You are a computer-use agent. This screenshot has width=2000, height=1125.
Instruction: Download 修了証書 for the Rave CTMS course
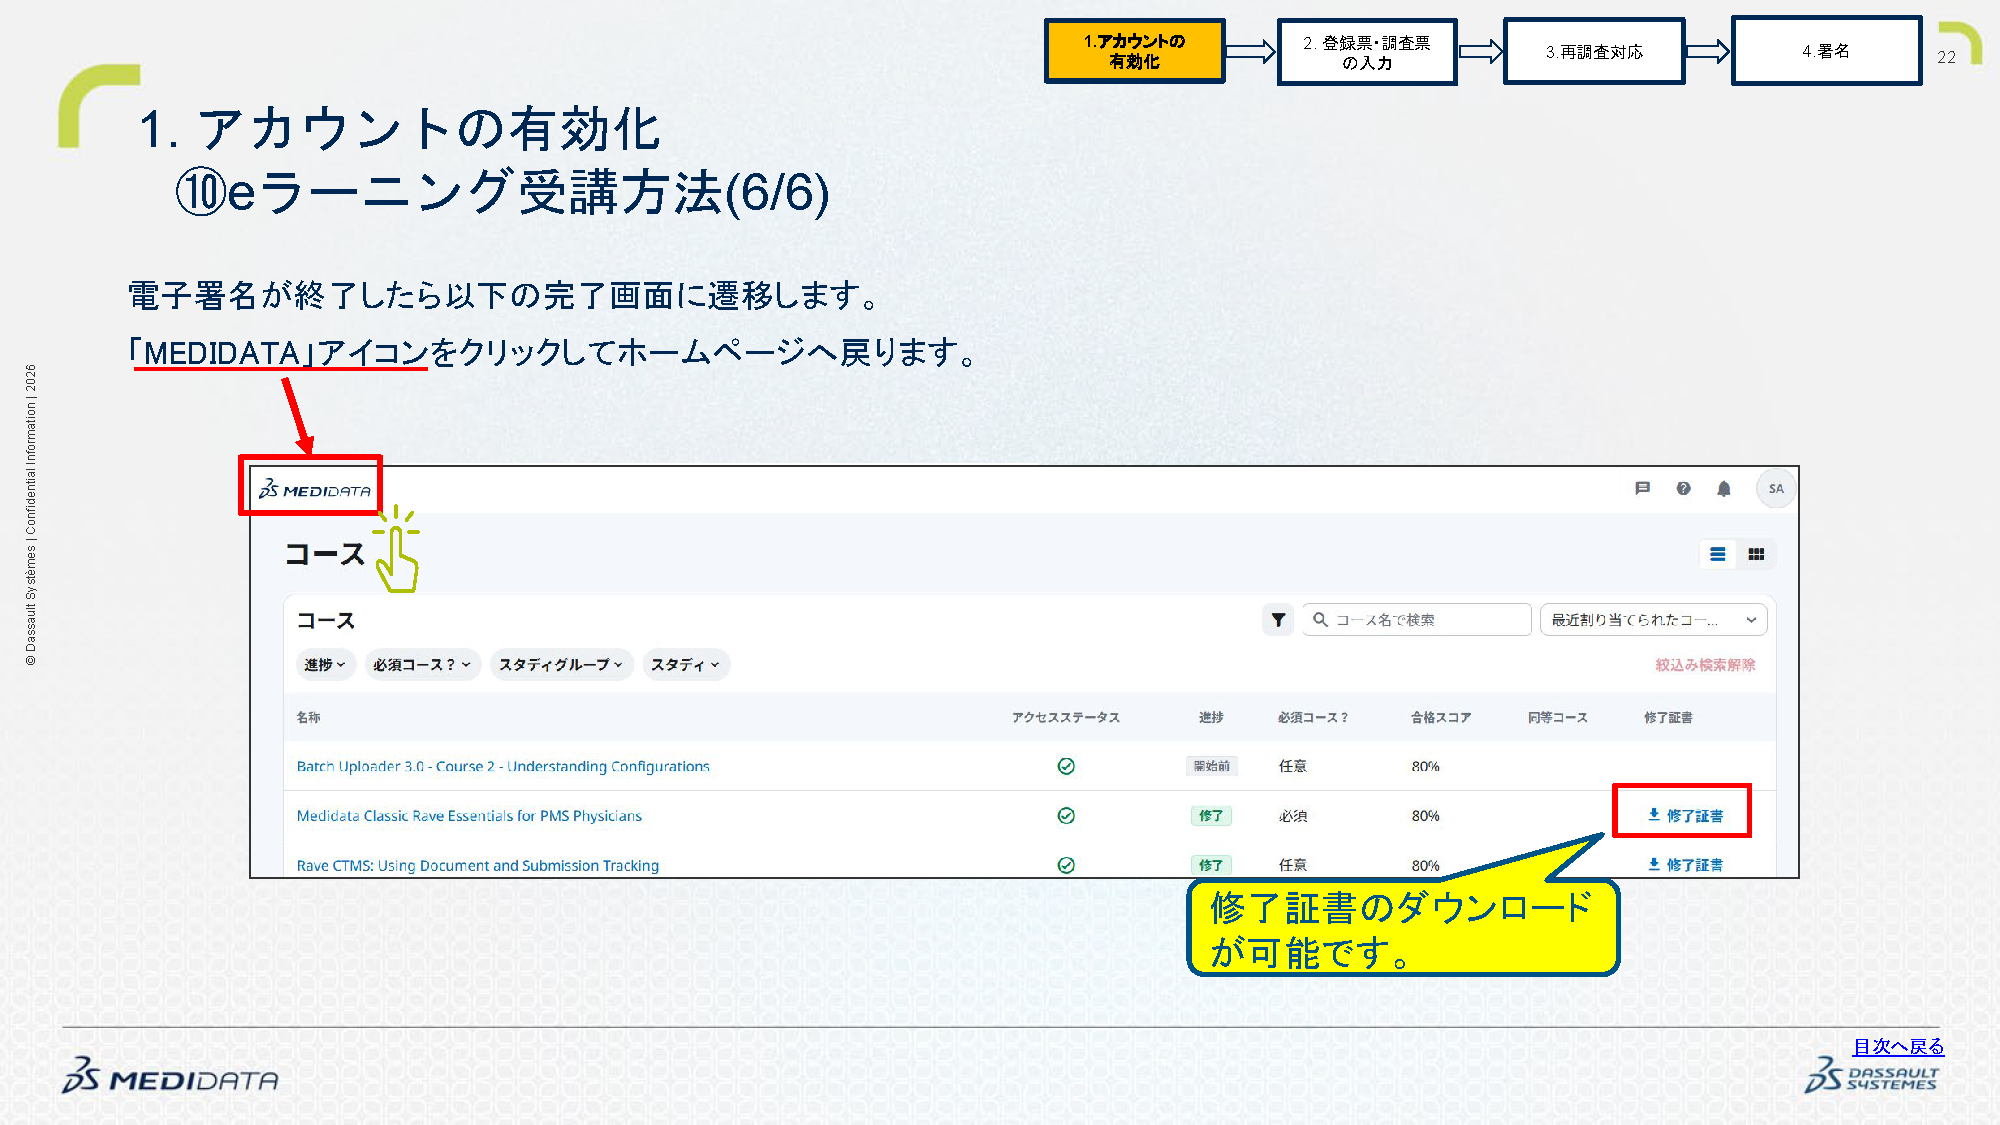click(1685, 864)
